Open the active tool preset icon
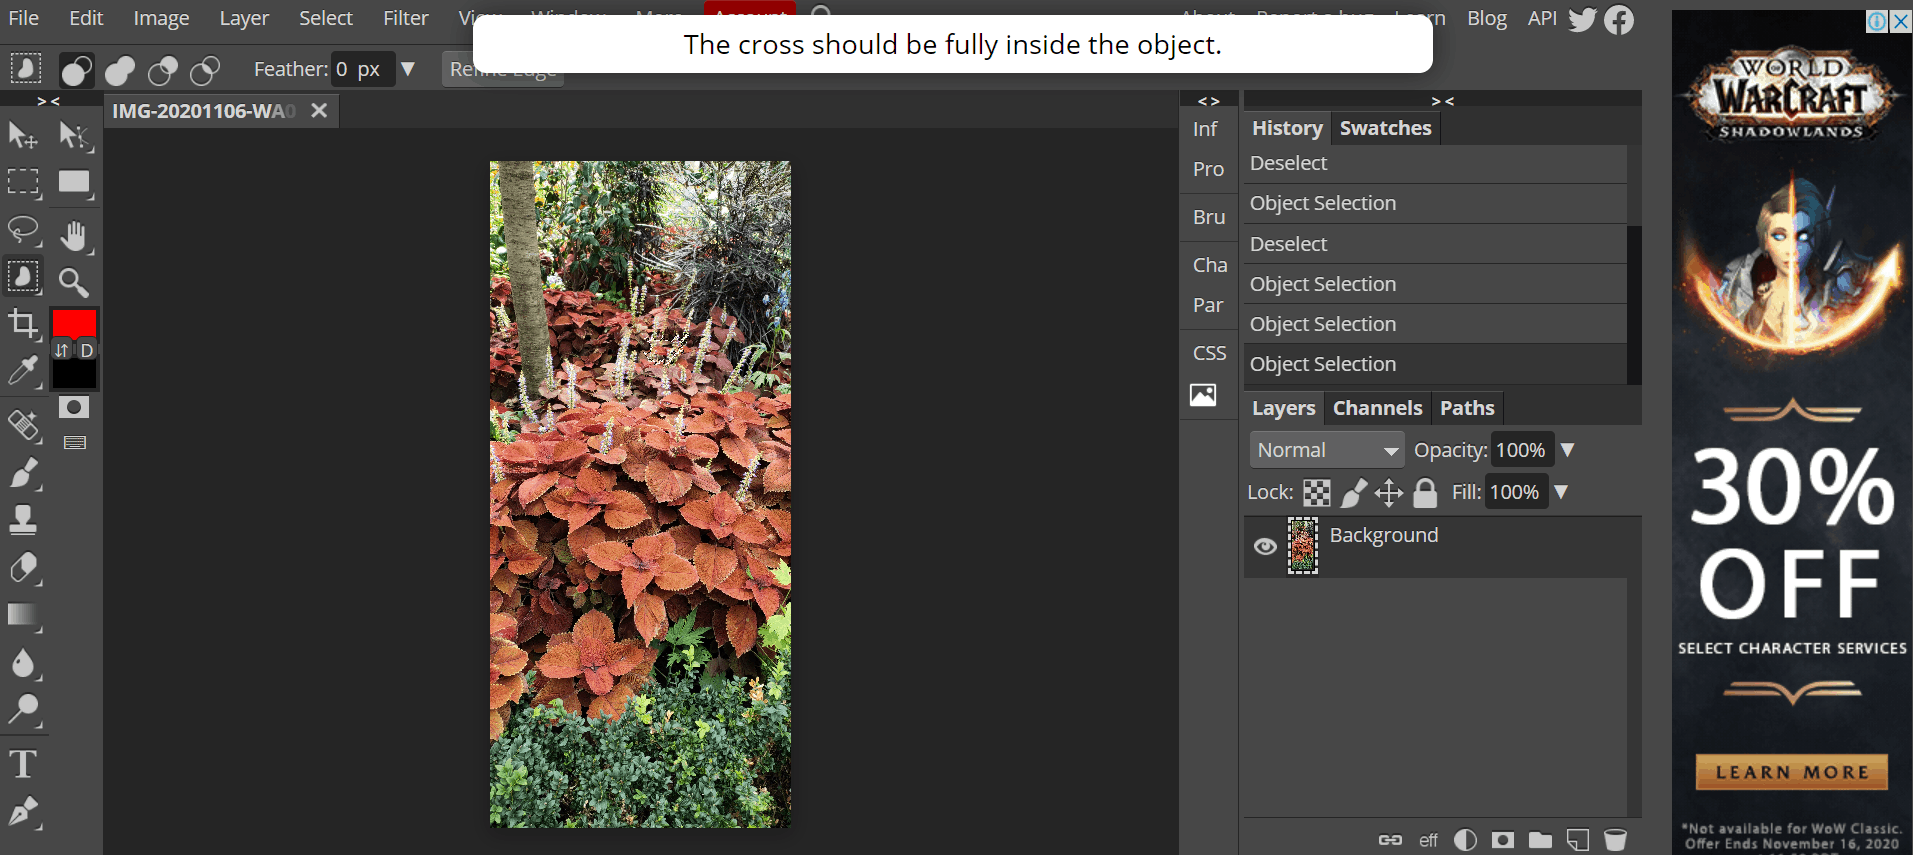This screenshot has width=1913, height=855. pyautogui.click(x=25, y=69)
